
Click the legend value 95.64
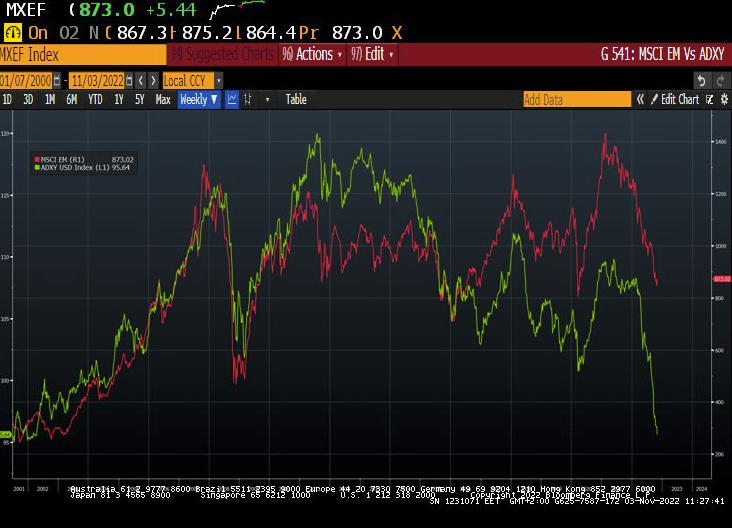120,168
